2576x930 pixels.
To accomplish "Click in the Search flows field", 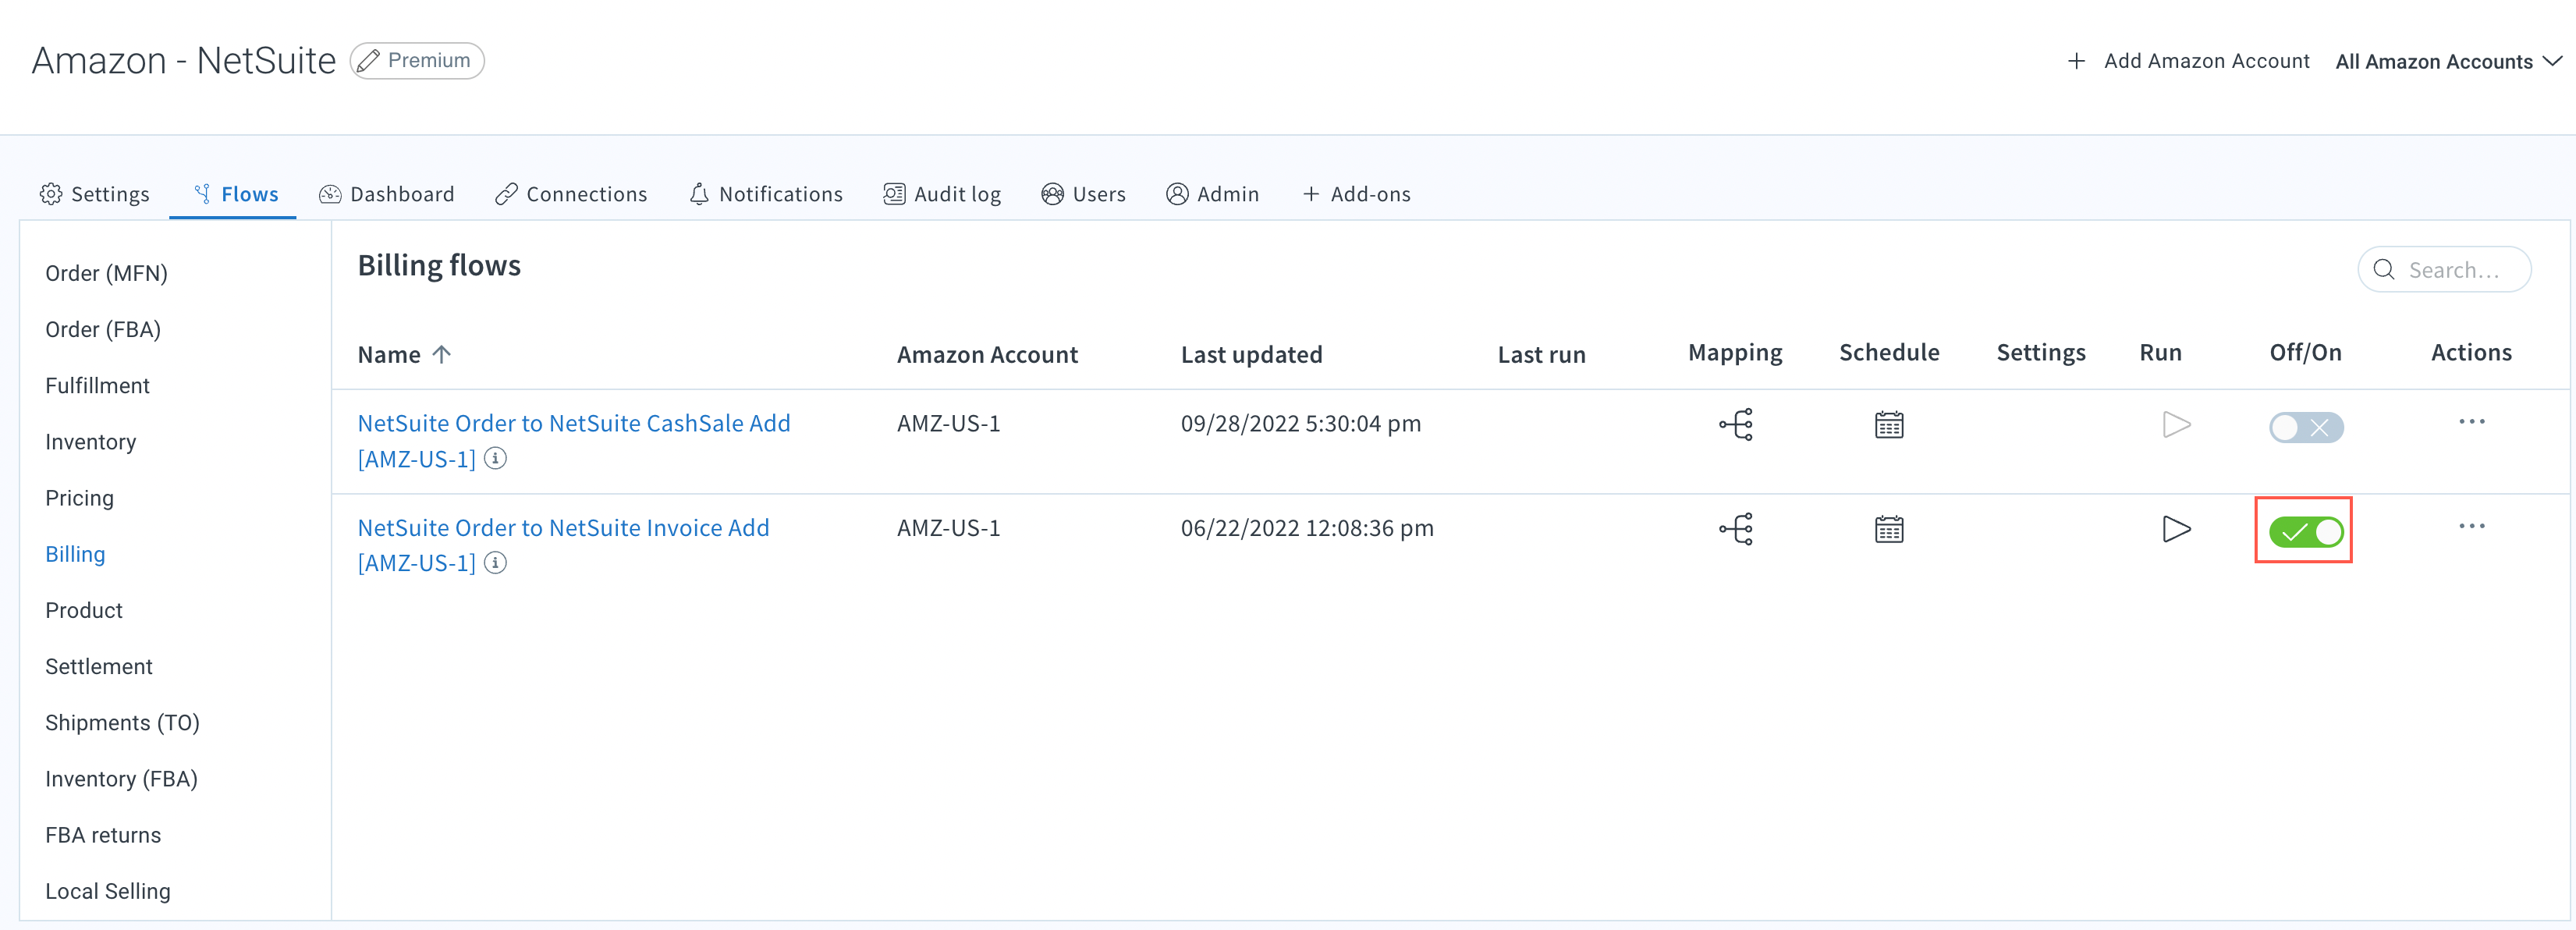I will tap(2444, 270).
